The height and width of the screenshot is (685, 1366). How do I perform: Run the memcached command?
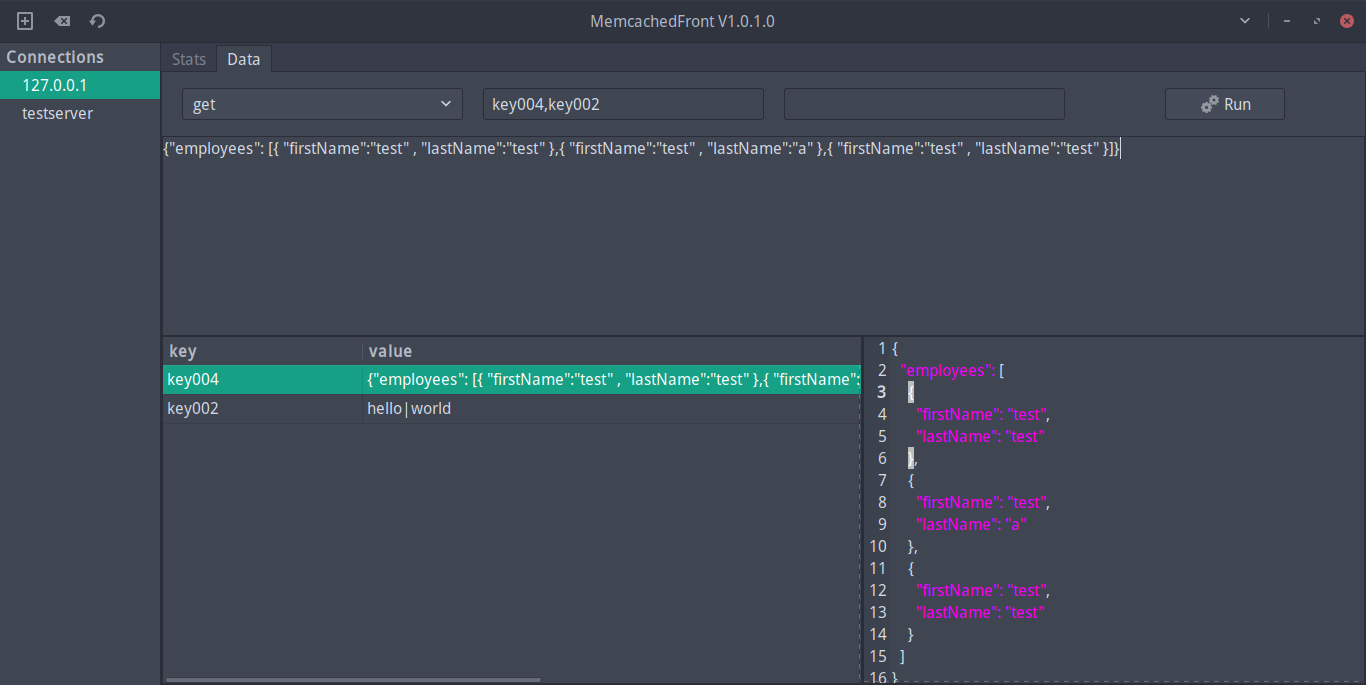(x=1225, y=104)
